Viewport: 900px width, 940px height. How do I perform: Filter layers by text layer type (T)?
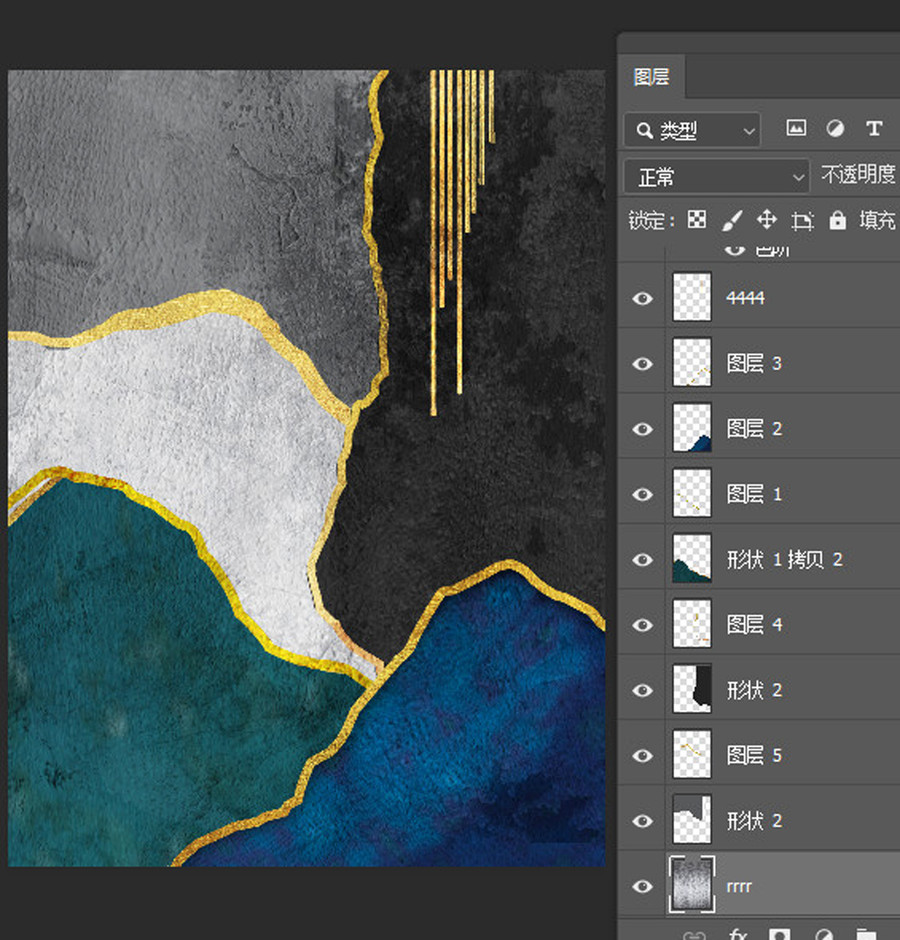(x=874, y=128)
